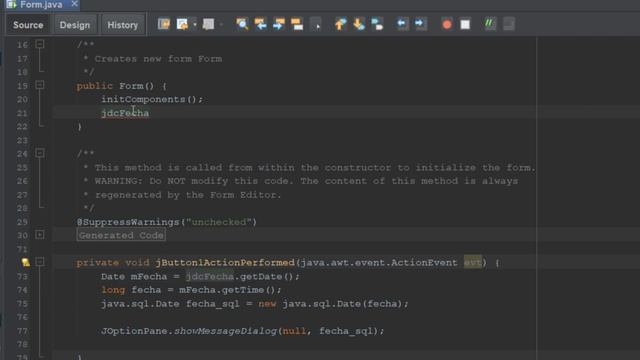
Task: Expand the Generated Code fold at line 30
Action: tap(40, 235)
